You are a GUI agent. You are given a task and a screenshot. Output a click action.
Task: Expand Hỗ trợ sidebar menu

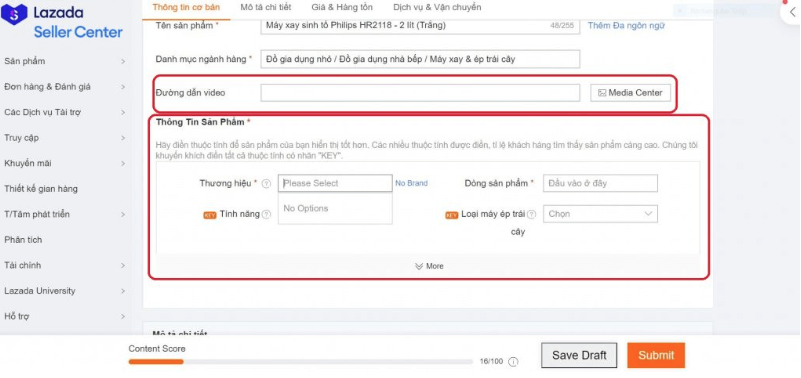64,317
